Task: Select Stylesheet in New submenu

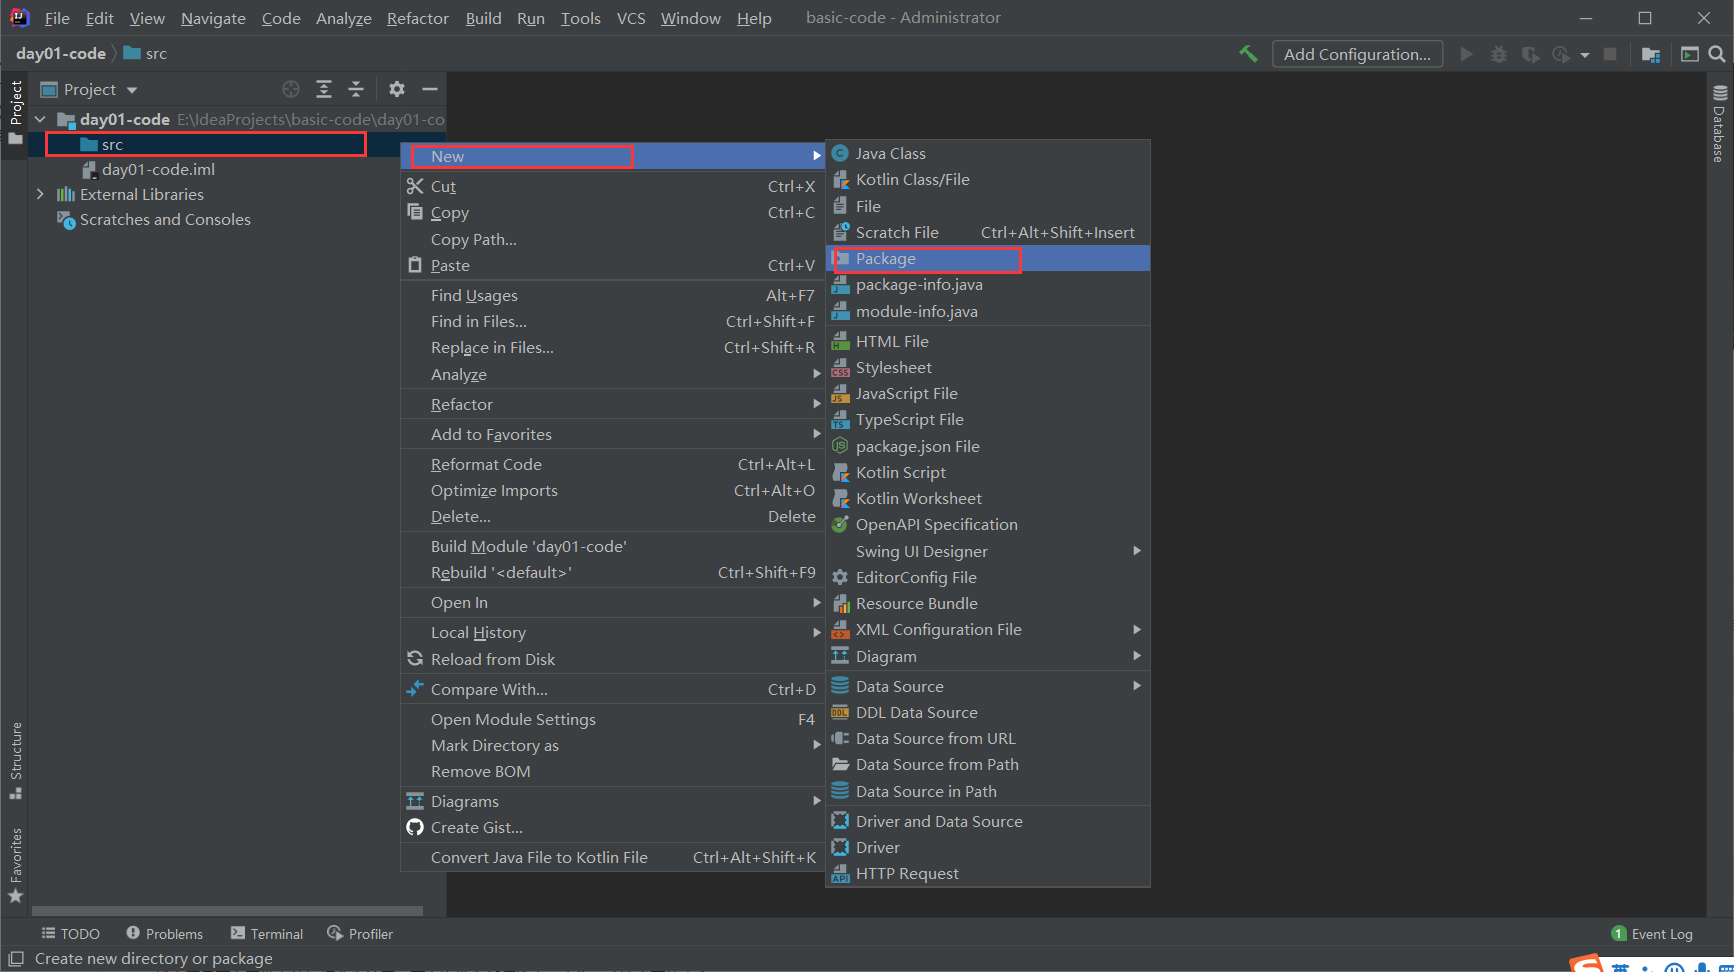Action: click(988, 367)
